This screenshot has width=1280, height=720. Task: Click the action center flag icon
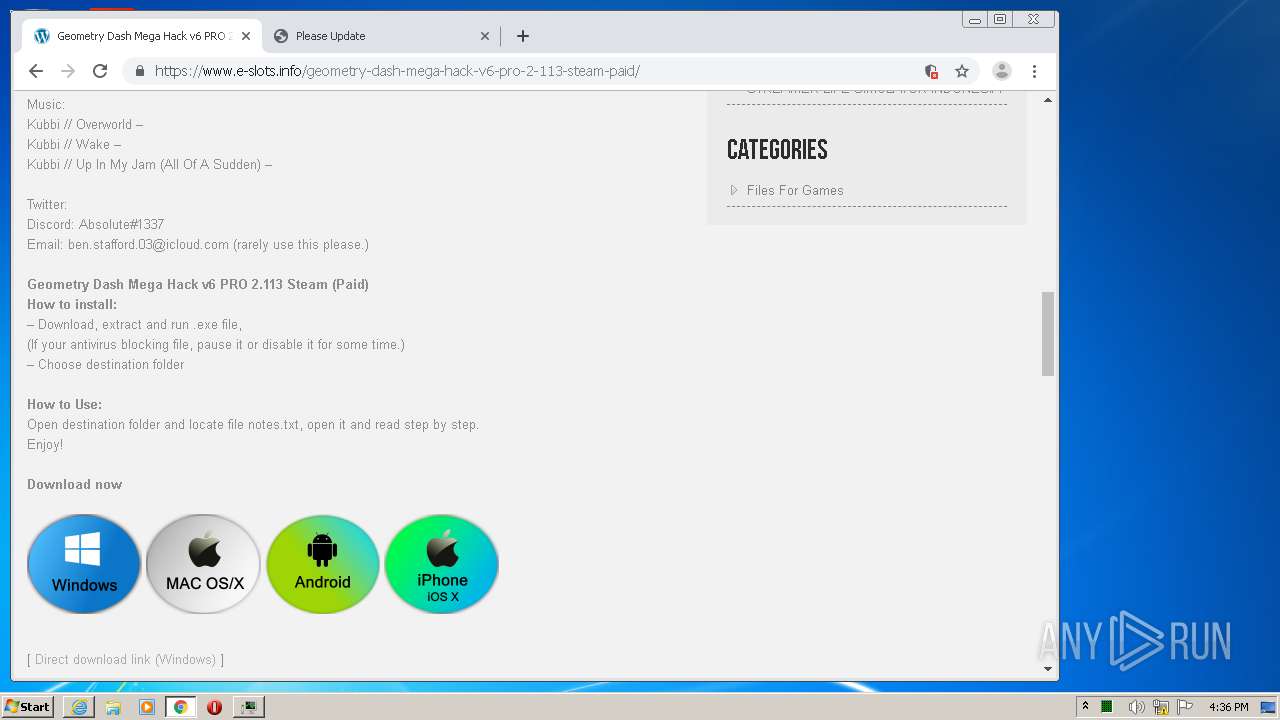pyautogui.click(x=1185, y=707)
